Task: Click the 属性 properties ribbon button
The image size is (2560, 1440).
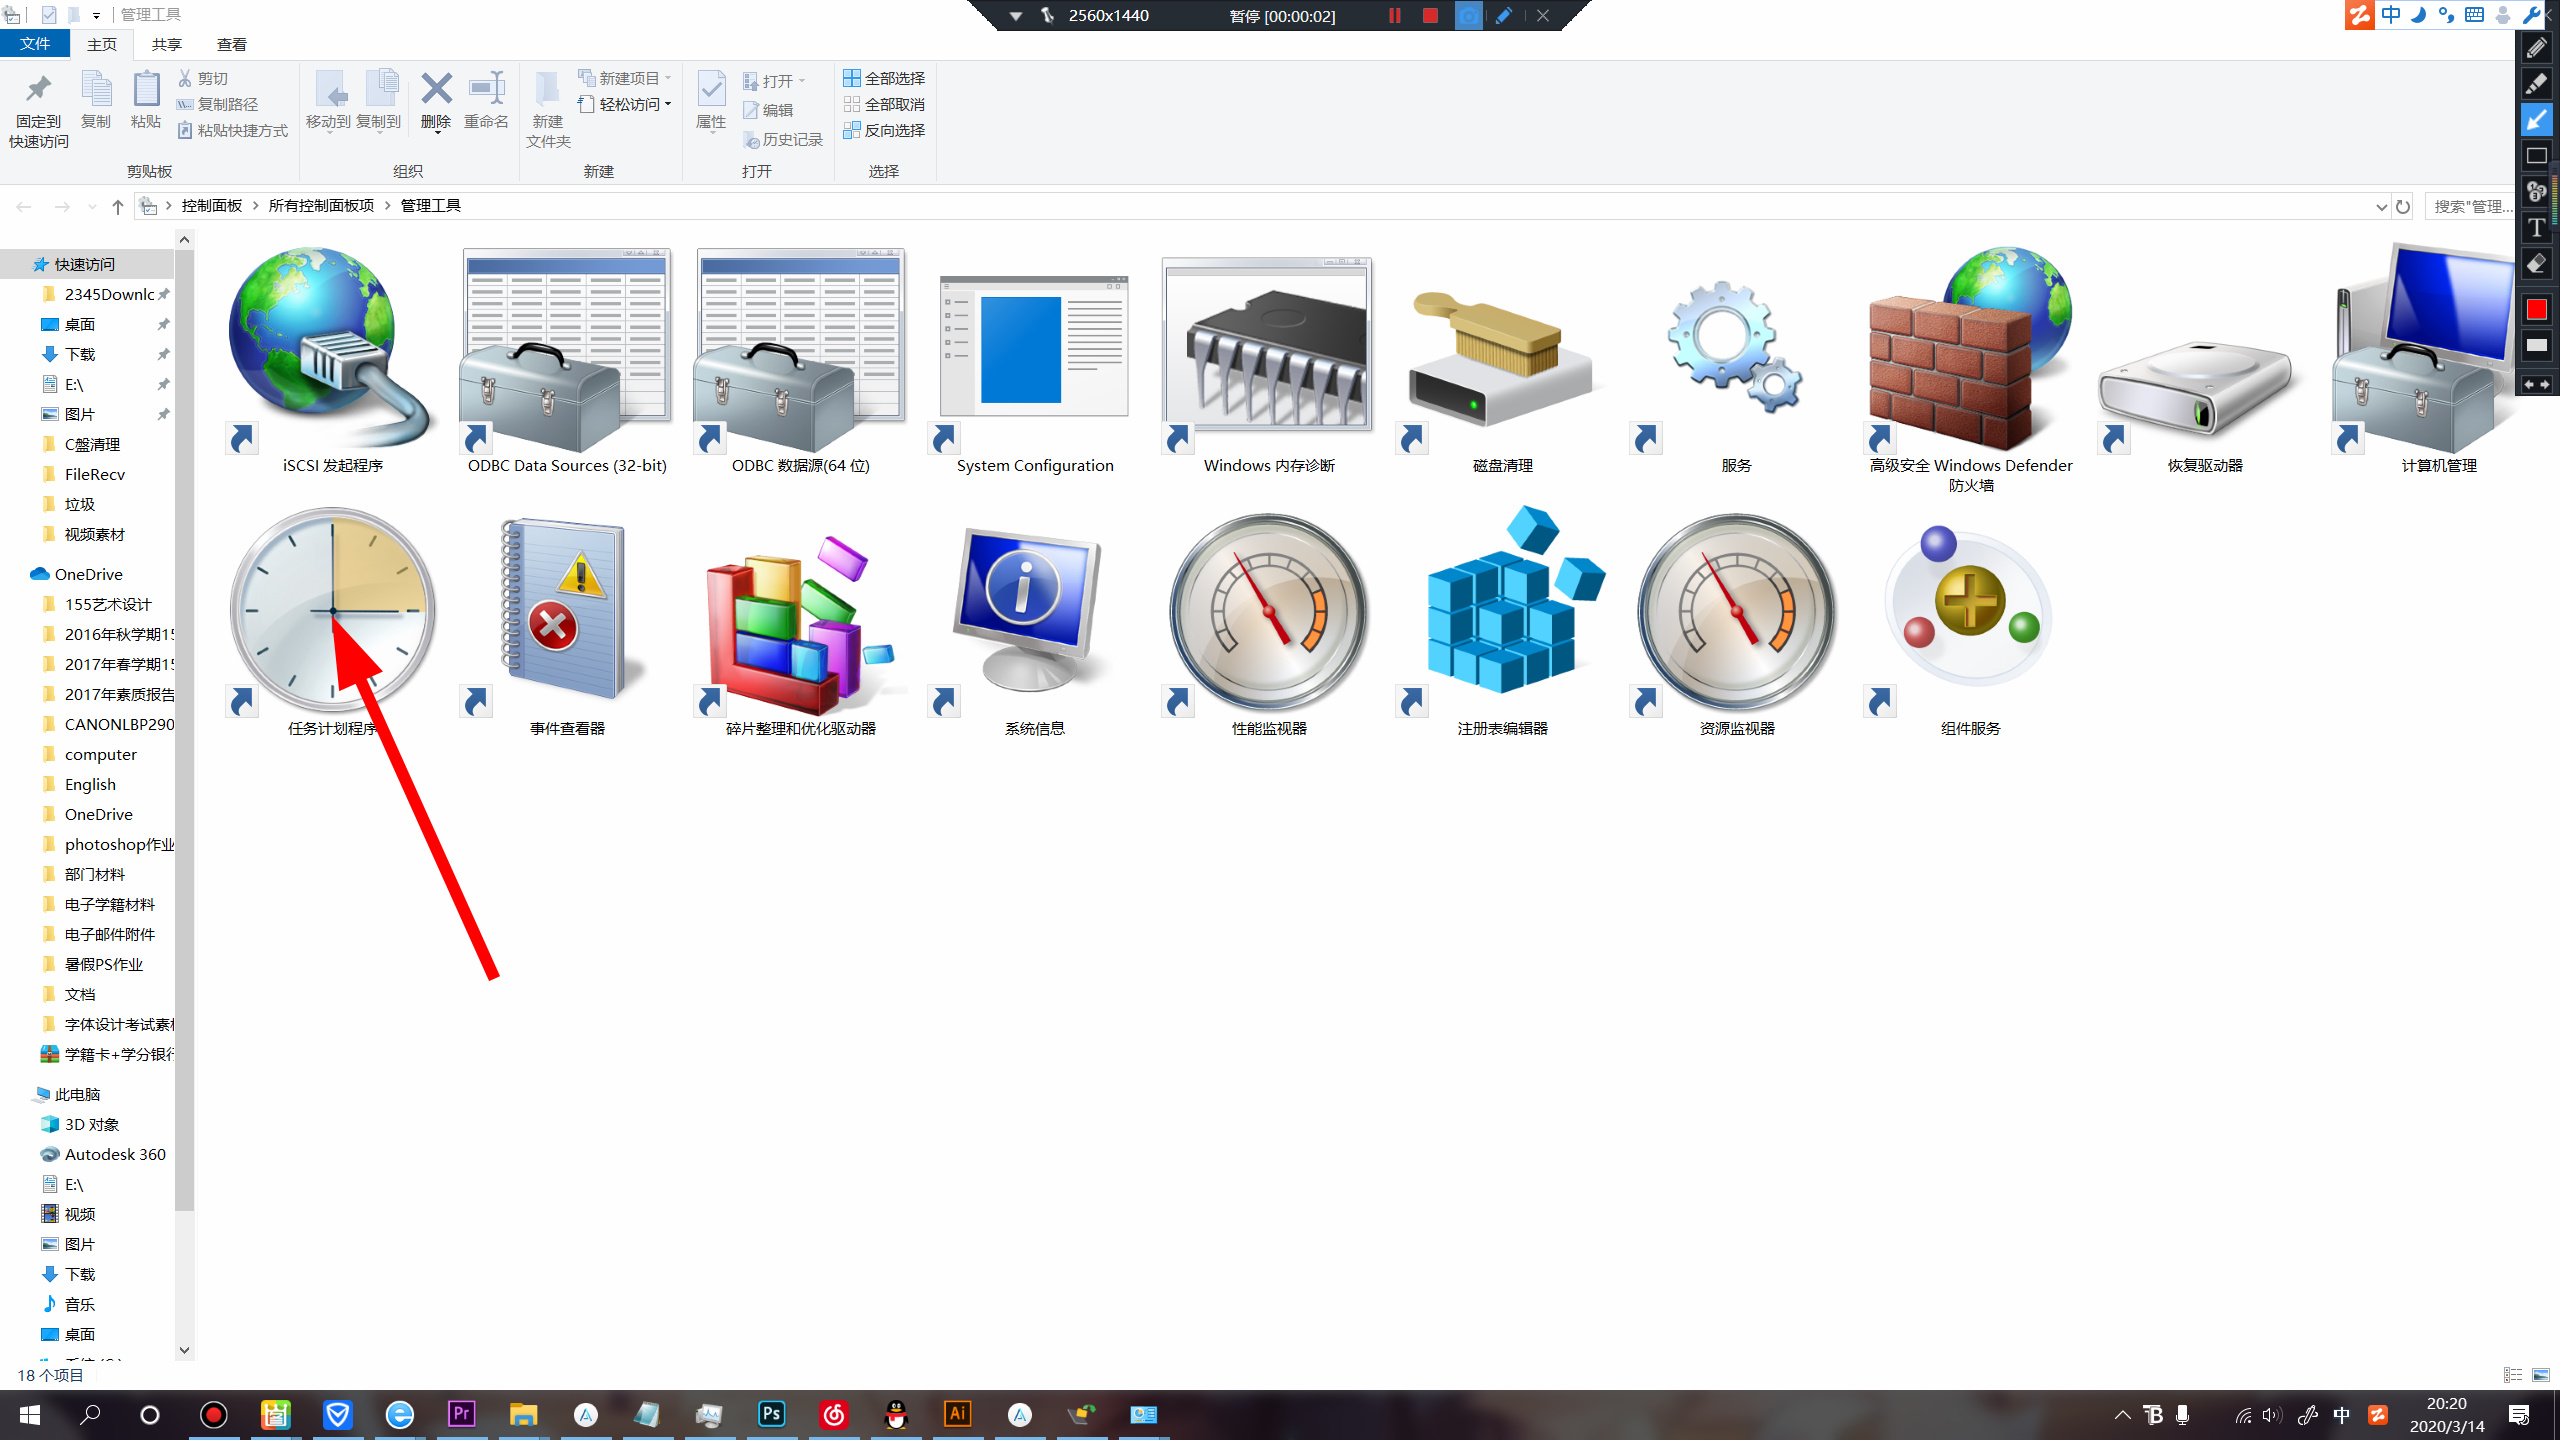Action: pos(711,101)
